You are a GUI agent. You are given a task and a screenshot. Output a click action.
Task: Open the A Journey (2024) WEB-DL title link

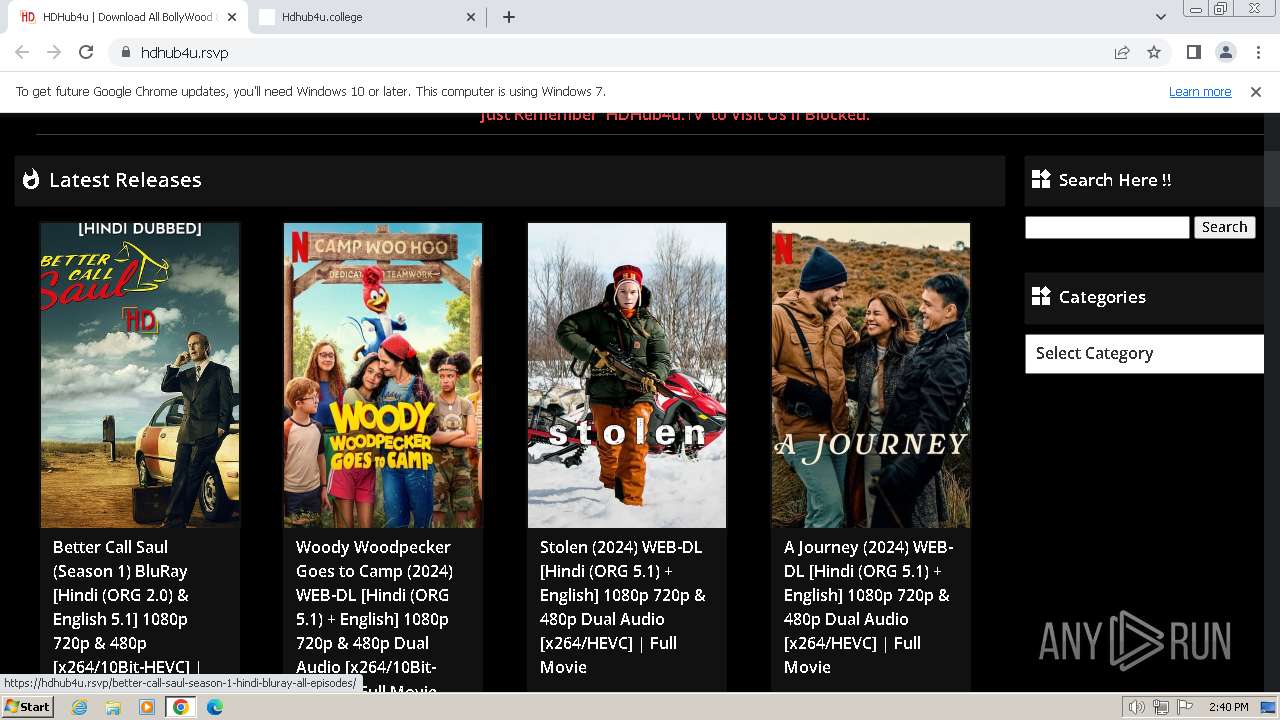(x=869, y=607)
